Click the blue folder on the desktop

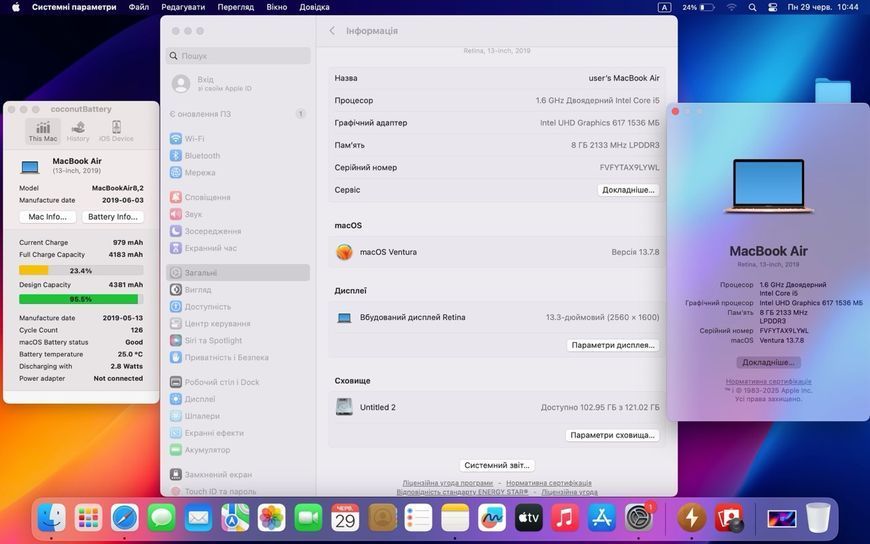pyautogui.click(x=832, y=90)
